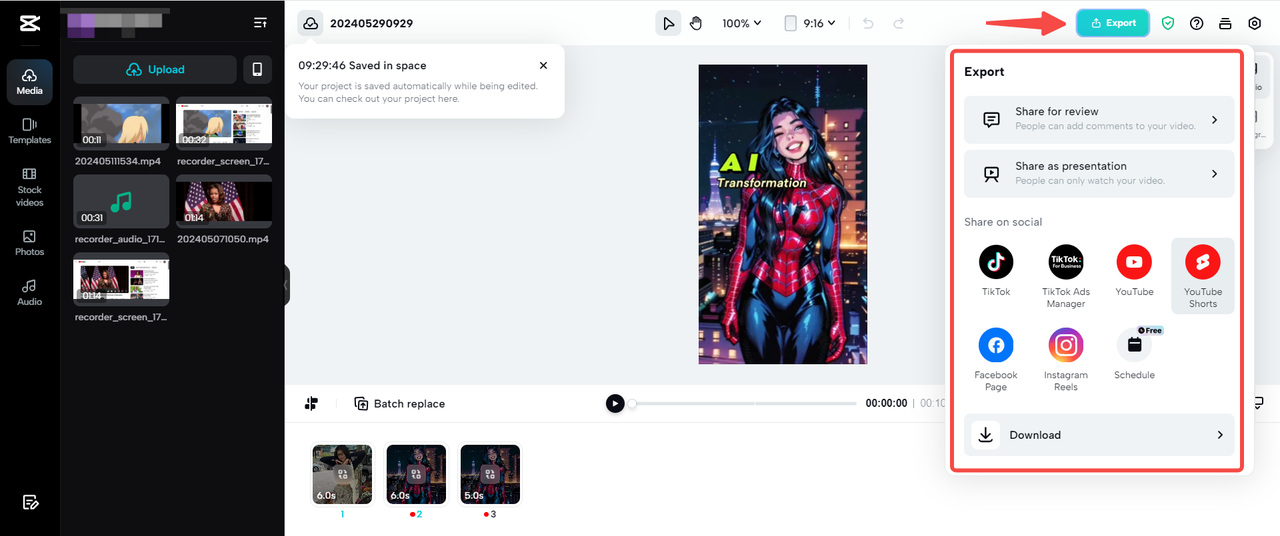The width and height of the screenshot is (1280, 536).
Task: Play the video preview
Action: coord(615,403)
